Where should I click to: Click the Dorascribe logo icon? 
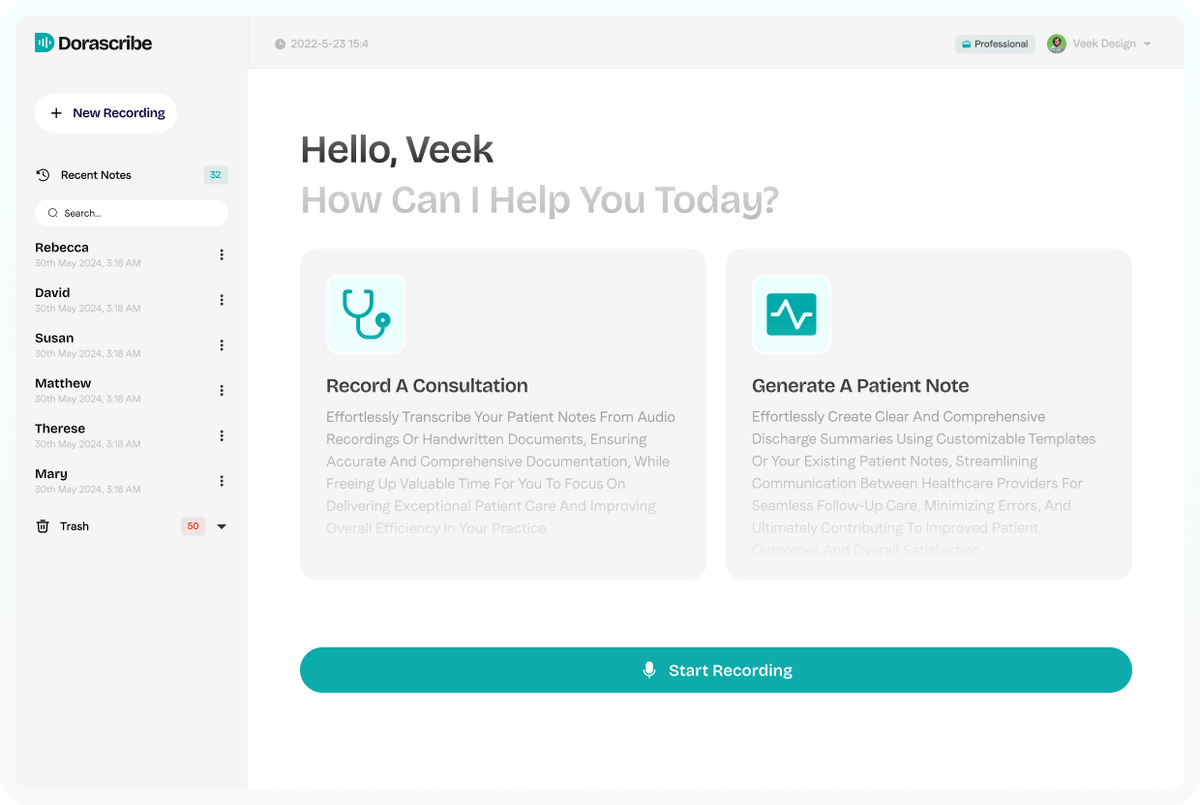pos(44,43)
